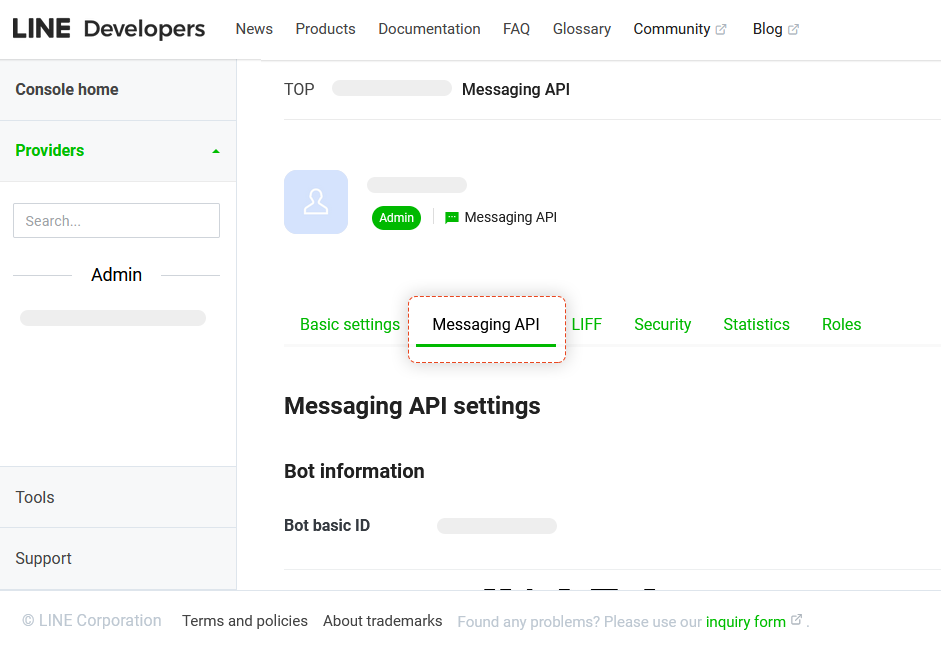Click the redacted provider breadcrumb

392,88
